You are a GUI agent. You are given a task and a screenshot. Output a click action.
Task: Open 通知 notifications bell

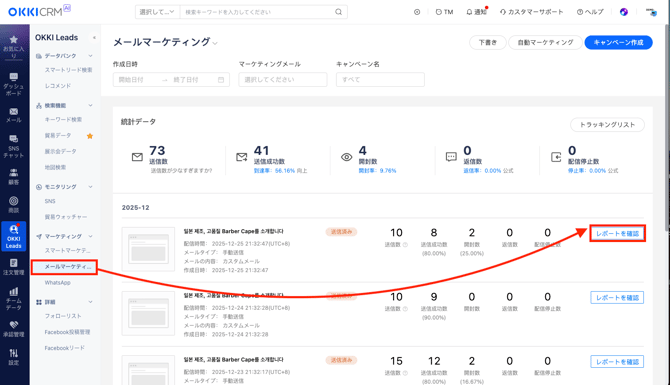pos(476,12)
